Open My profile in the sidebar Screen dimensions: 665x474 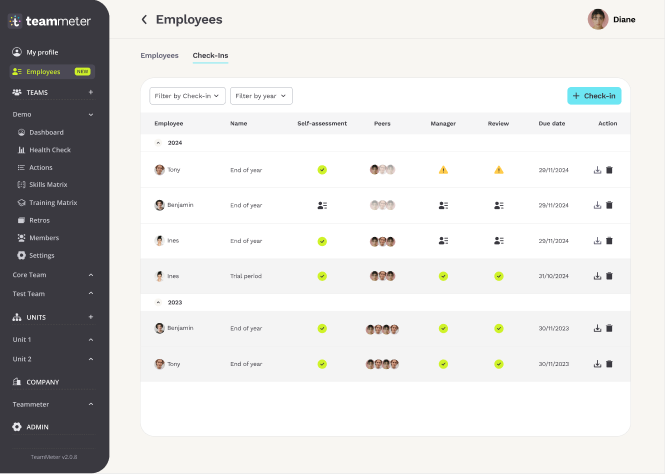41,52
